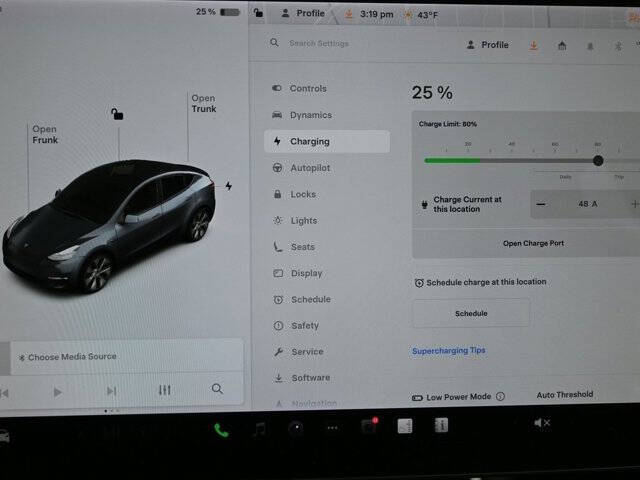
Task: Select Auto Threshold for Low Power Mode
Action: pos(565,395)
